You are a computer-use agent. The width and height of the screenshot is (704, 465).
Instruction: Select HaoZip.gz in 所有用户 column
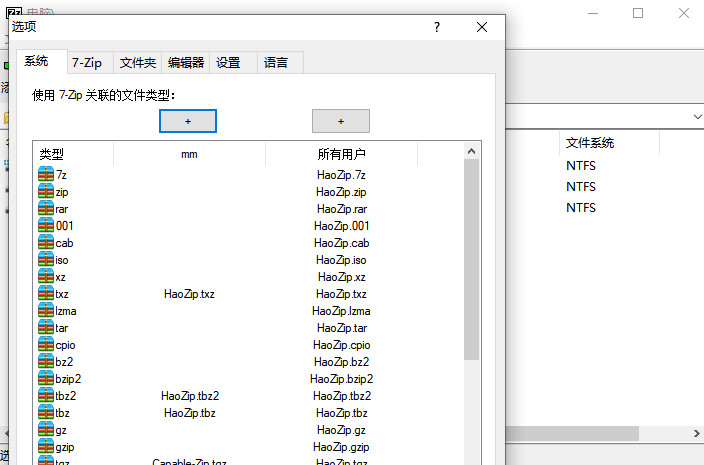click(x=341, y=430)
